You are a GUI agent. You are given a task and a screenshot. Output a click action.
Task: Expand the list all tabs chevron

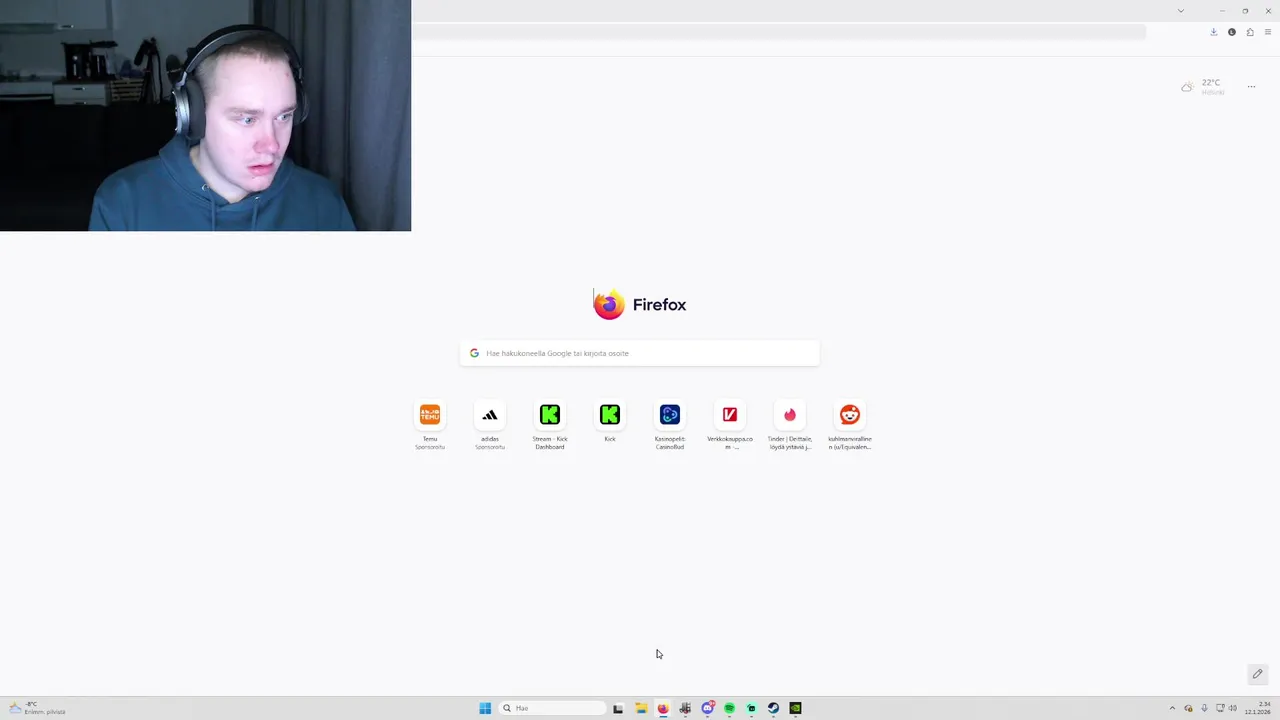coord(1181,11)
